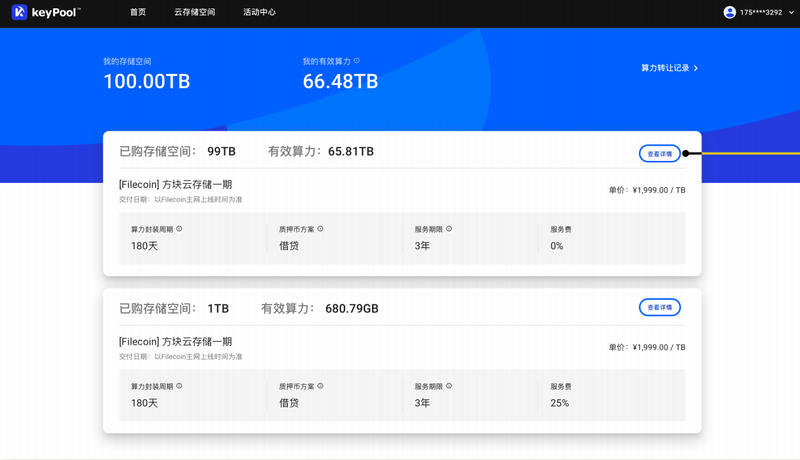Open 算力转让记录 link
800x460 pixels.
coord(665,68)
